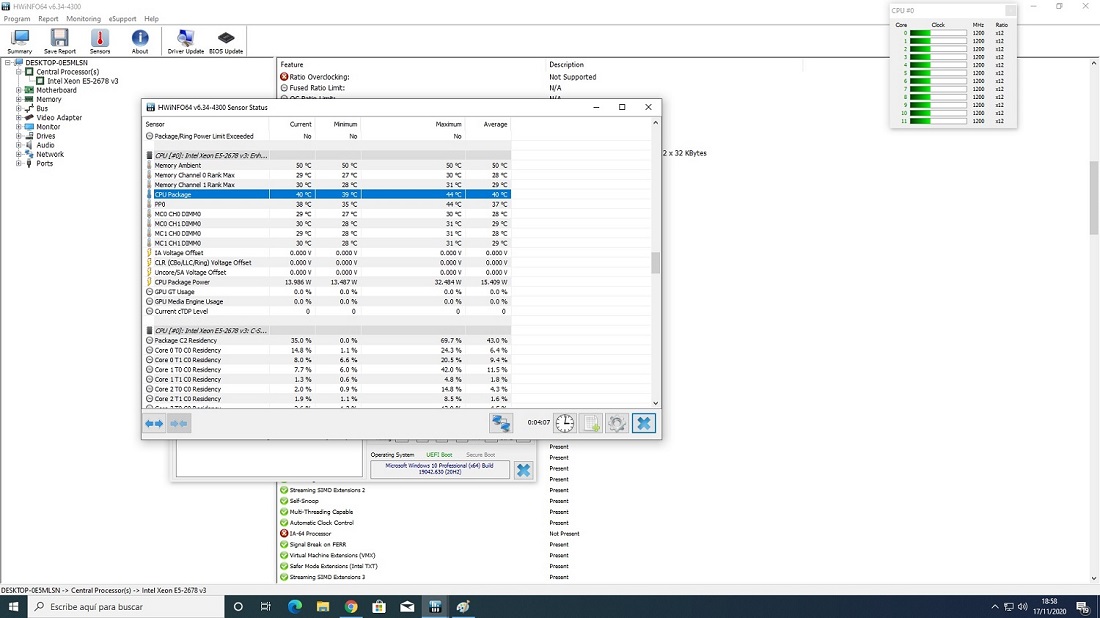Screen dimensions: 1100x618
Task: Click the Microsoft Windows 10 Professional button
Action: [x=439, y=470]
